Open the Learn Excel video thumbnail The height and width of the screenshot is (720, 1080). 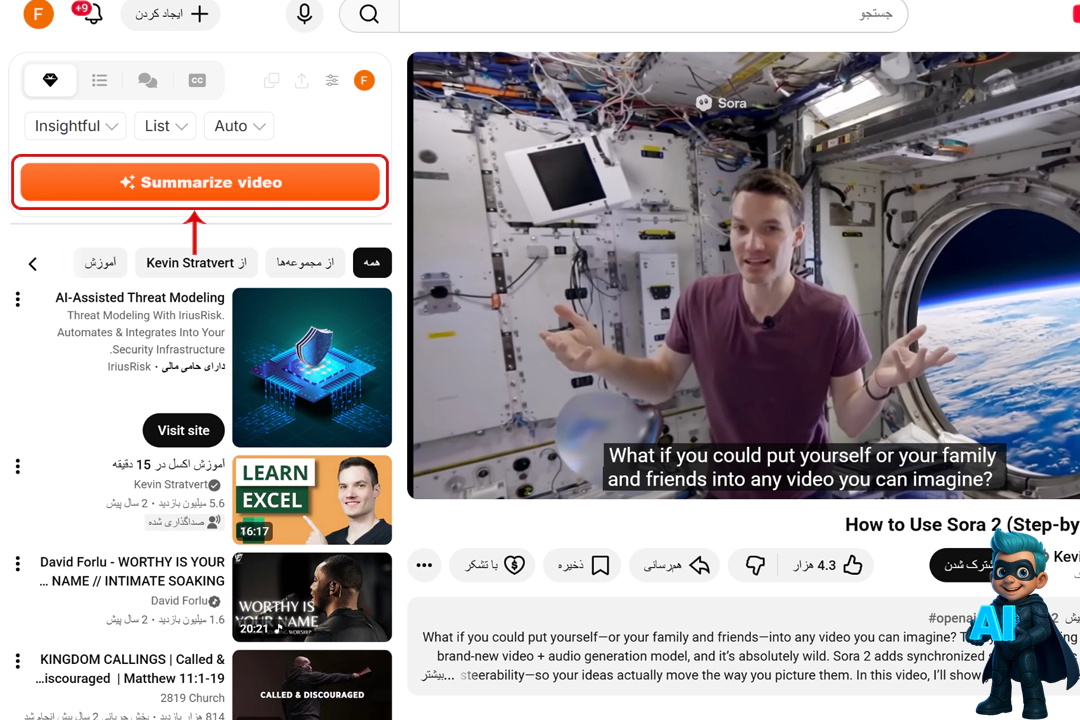[312, 500]
